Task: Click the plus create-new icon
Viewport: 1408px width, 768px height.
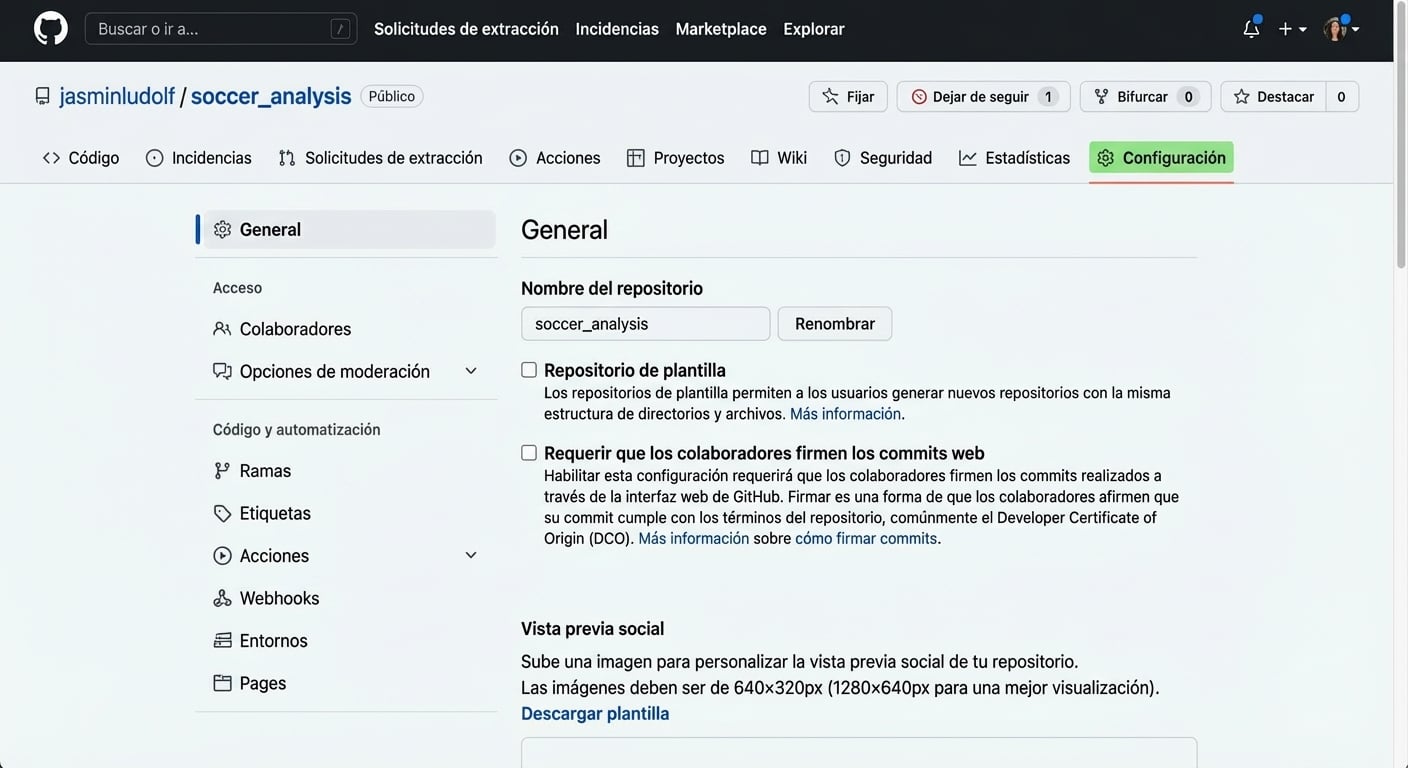Action: tap(1285, 29)
